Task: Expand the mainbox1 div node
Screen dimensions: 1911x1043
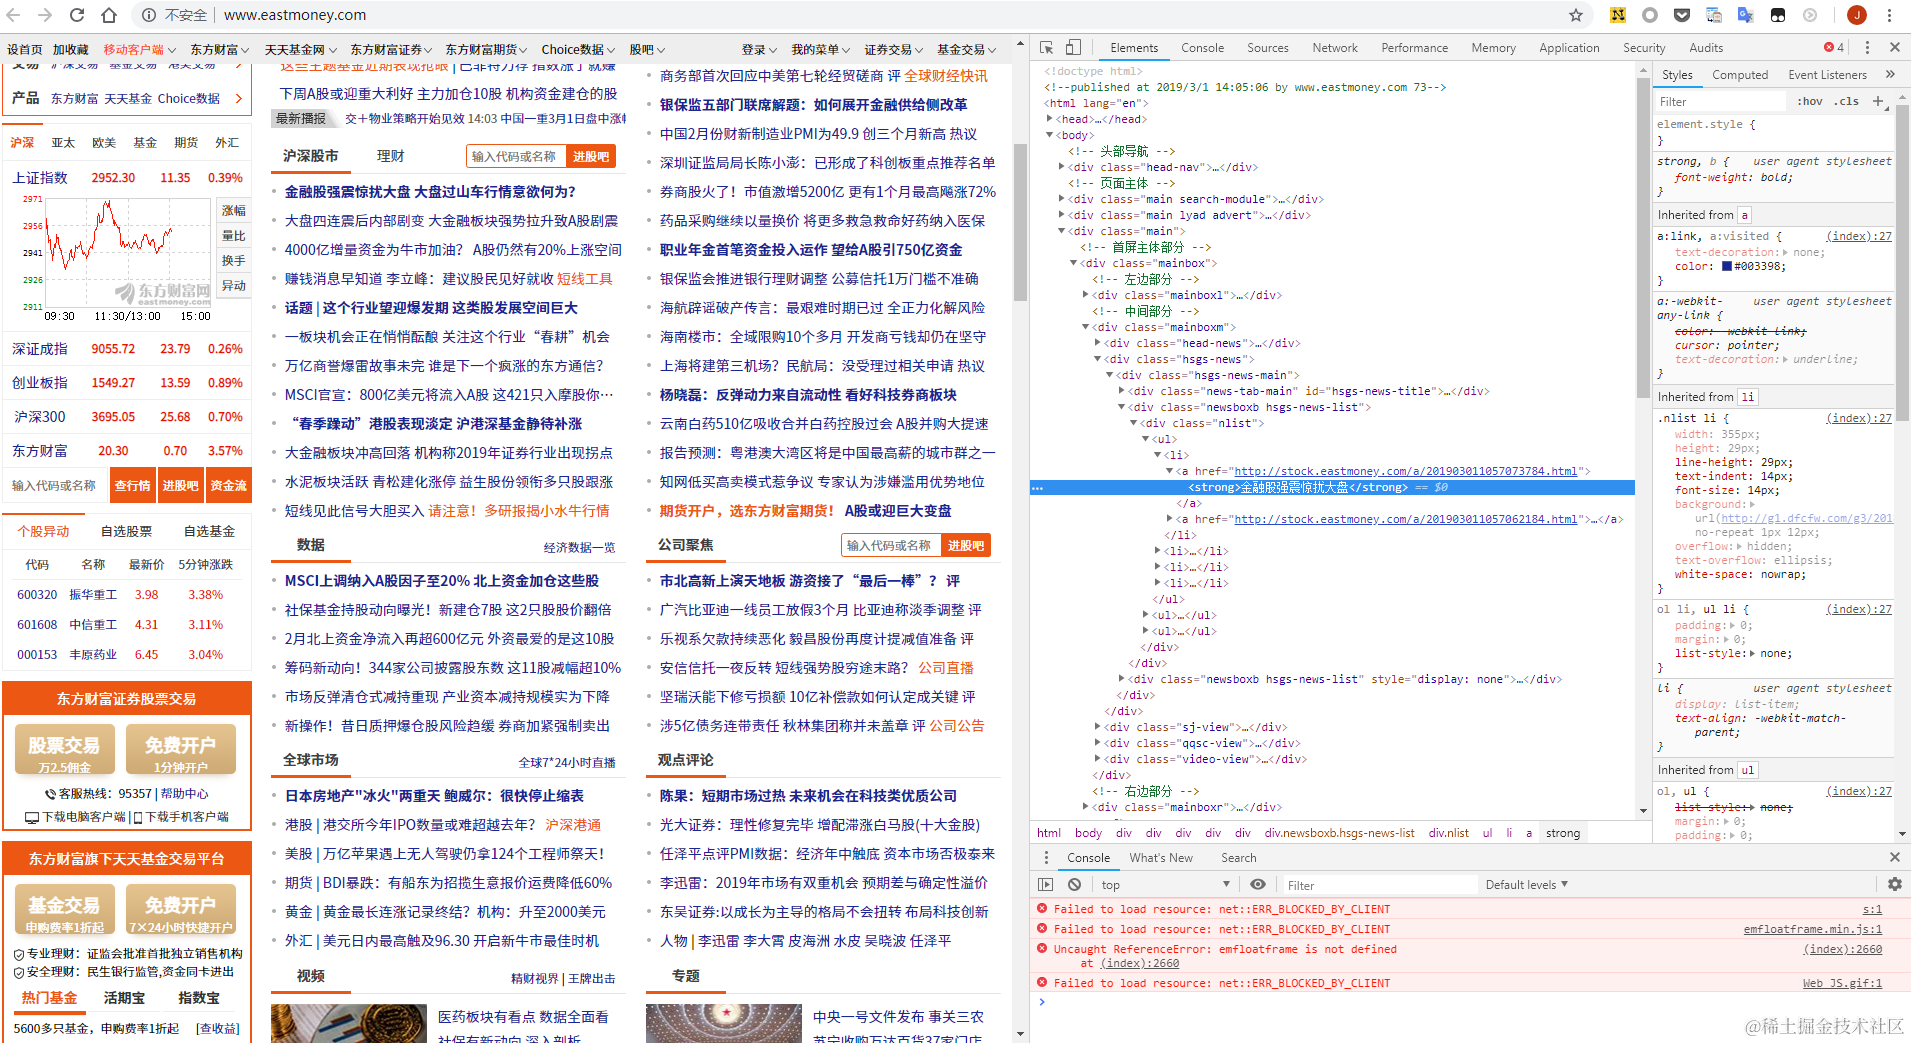Action: pyautogui.click(x=1085, y=295)
